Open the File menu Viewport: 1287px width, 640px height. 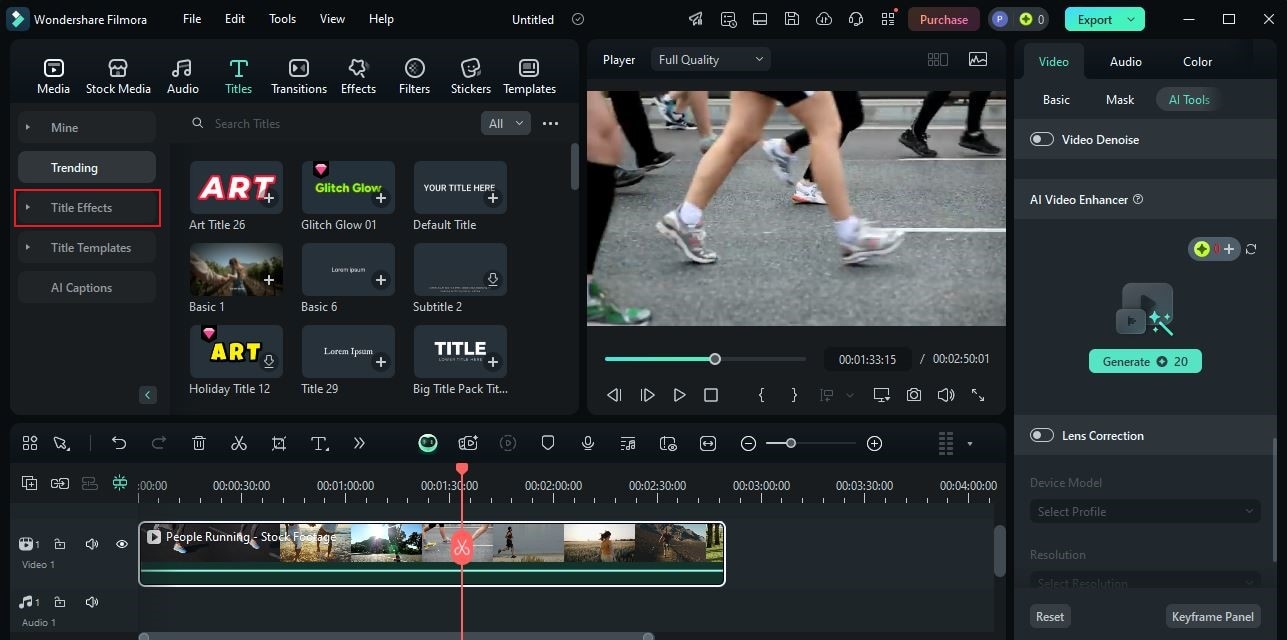pyautogui.click(x=192, y=19)
